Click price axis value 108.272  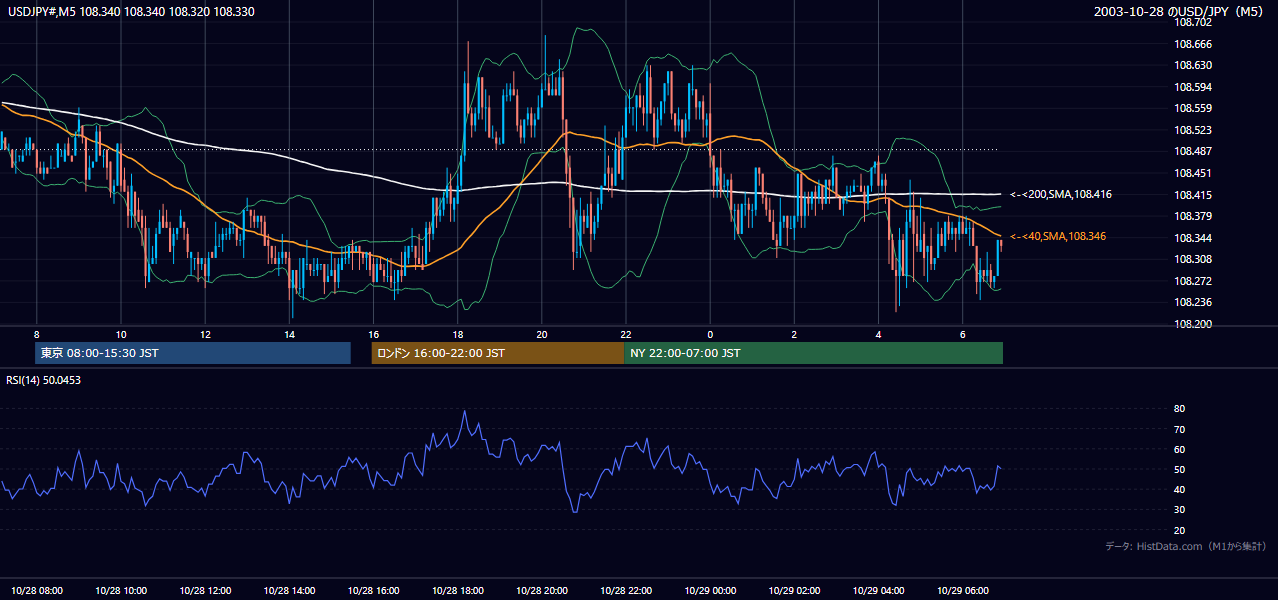pyautogui.click(x=1192, y=281)
